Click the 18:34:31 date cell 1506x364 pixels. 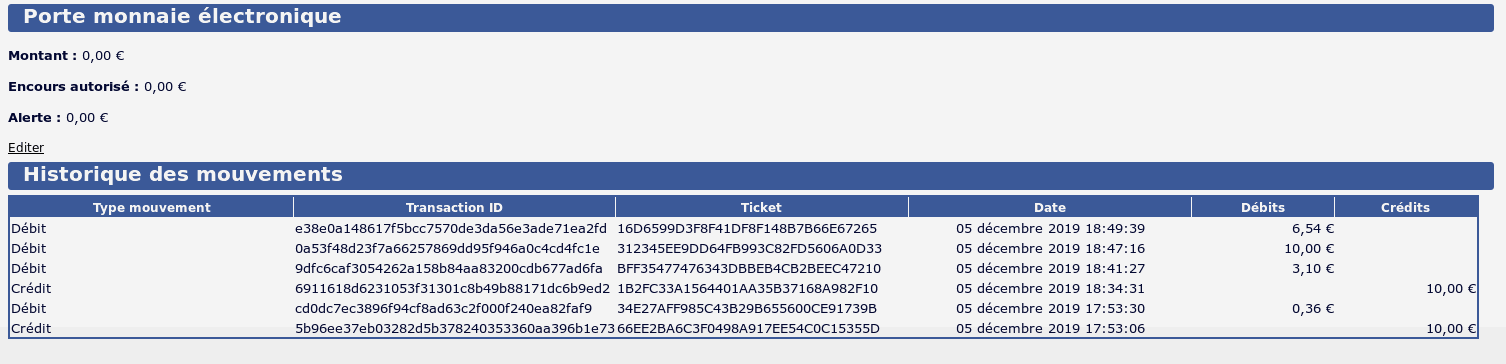1050,288
